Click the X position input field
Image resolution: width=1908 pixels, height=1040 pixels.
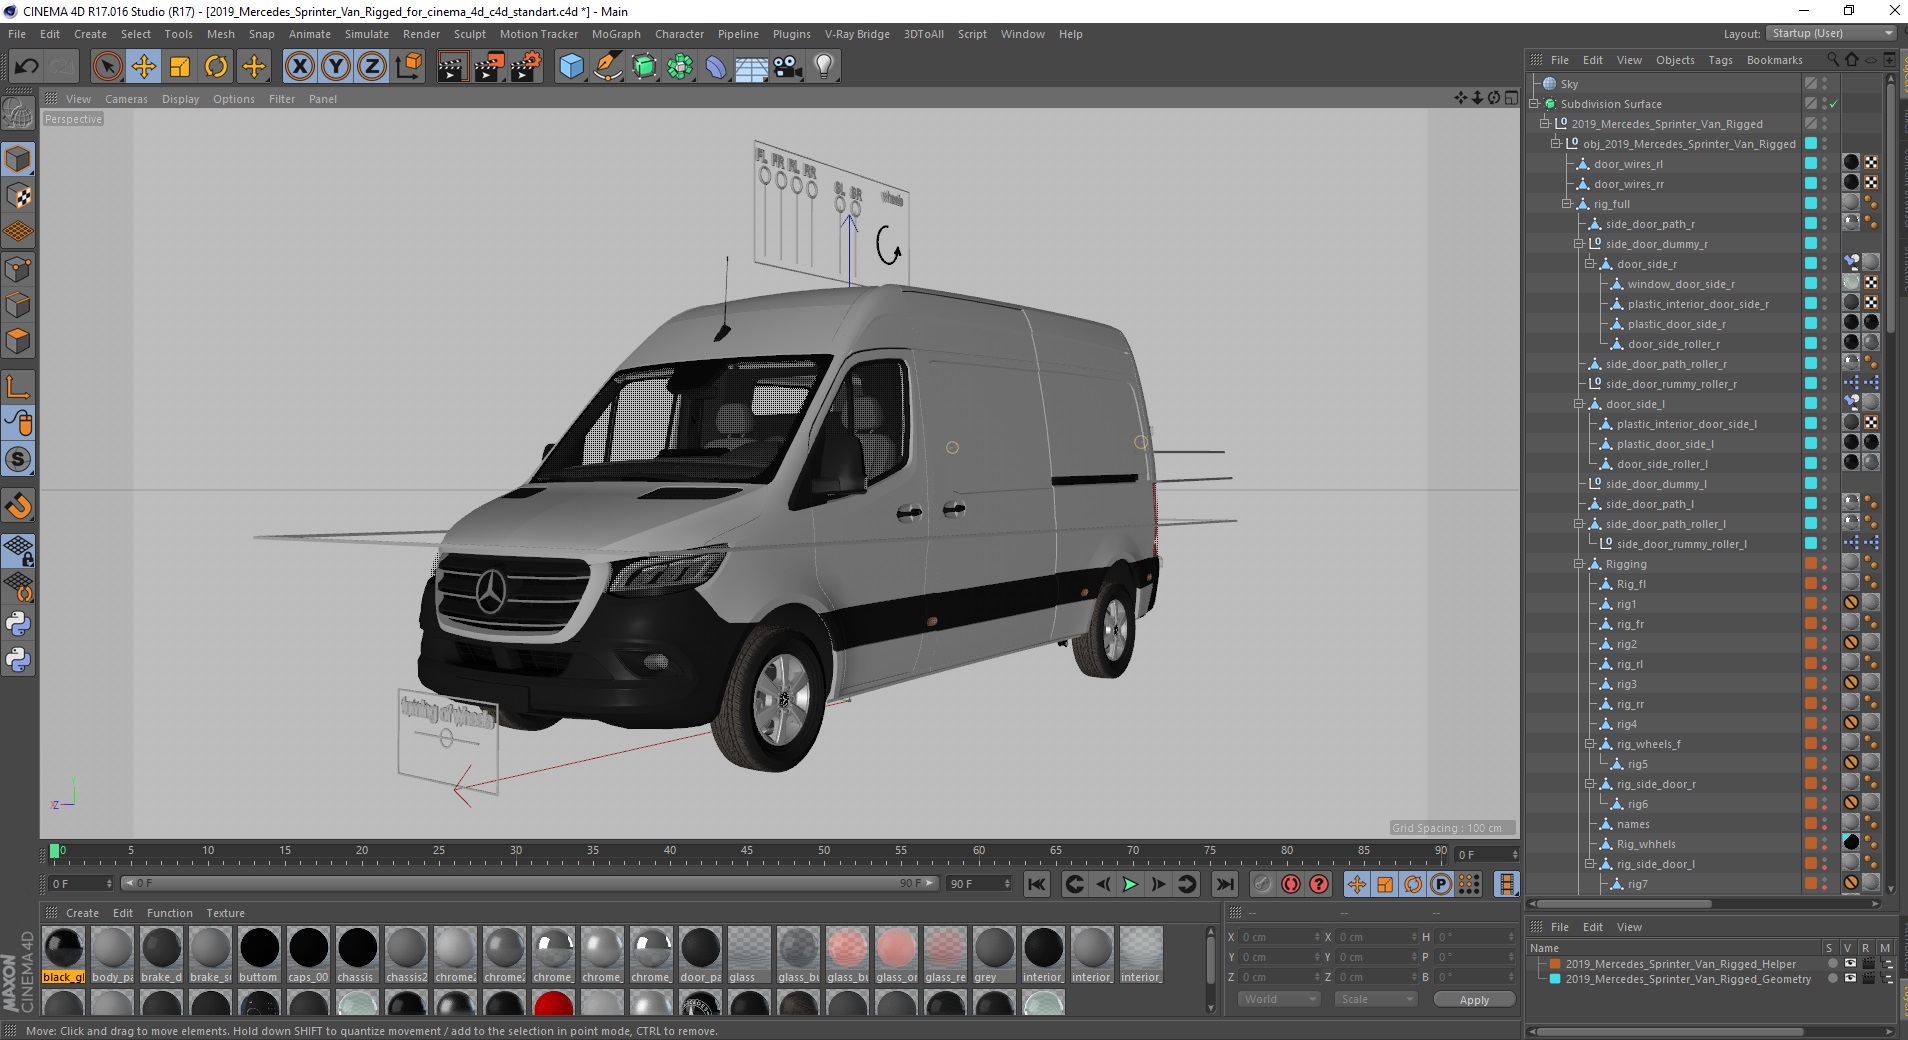[1280, 937]
